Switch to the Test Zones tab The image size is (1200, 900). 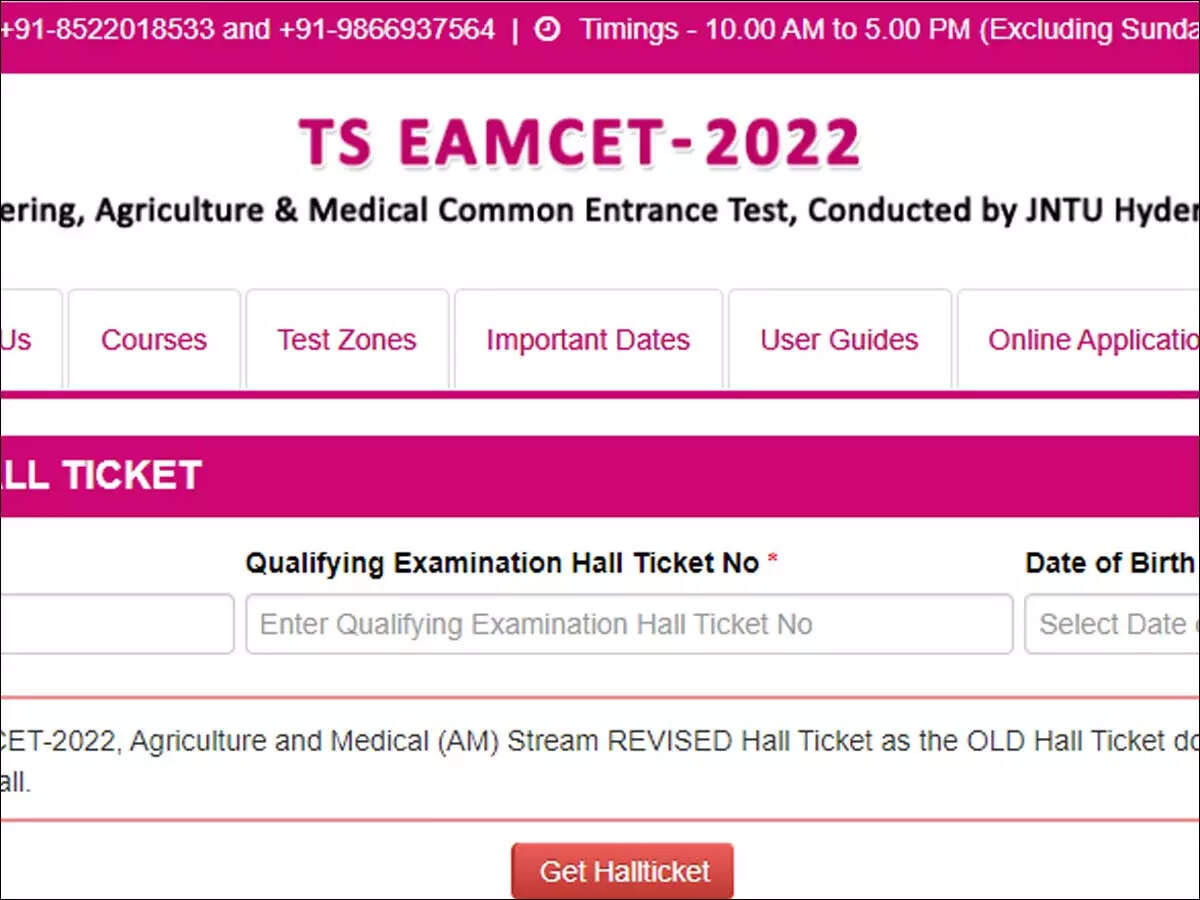click(x=347, y=340)
